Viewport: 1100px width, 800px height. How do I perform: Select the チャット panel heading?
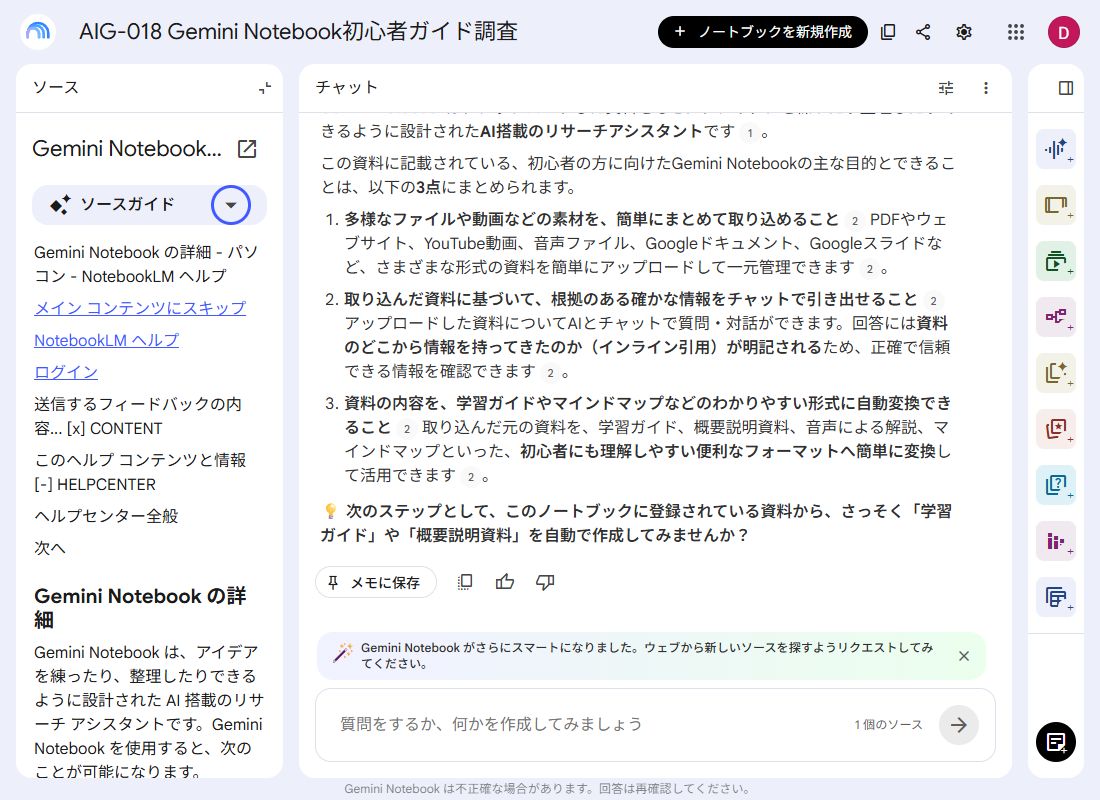point(347,88)
